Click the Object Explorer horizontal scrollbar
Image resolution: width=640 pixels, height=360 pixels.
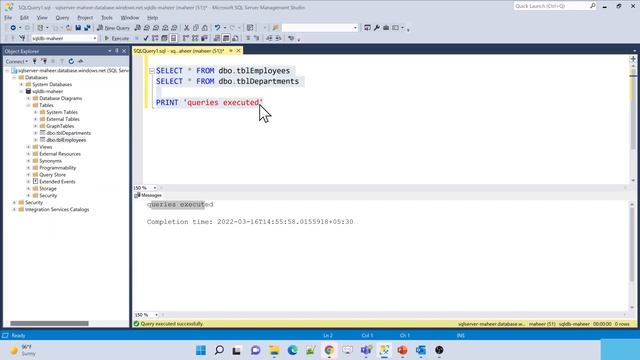click(49, 323)
